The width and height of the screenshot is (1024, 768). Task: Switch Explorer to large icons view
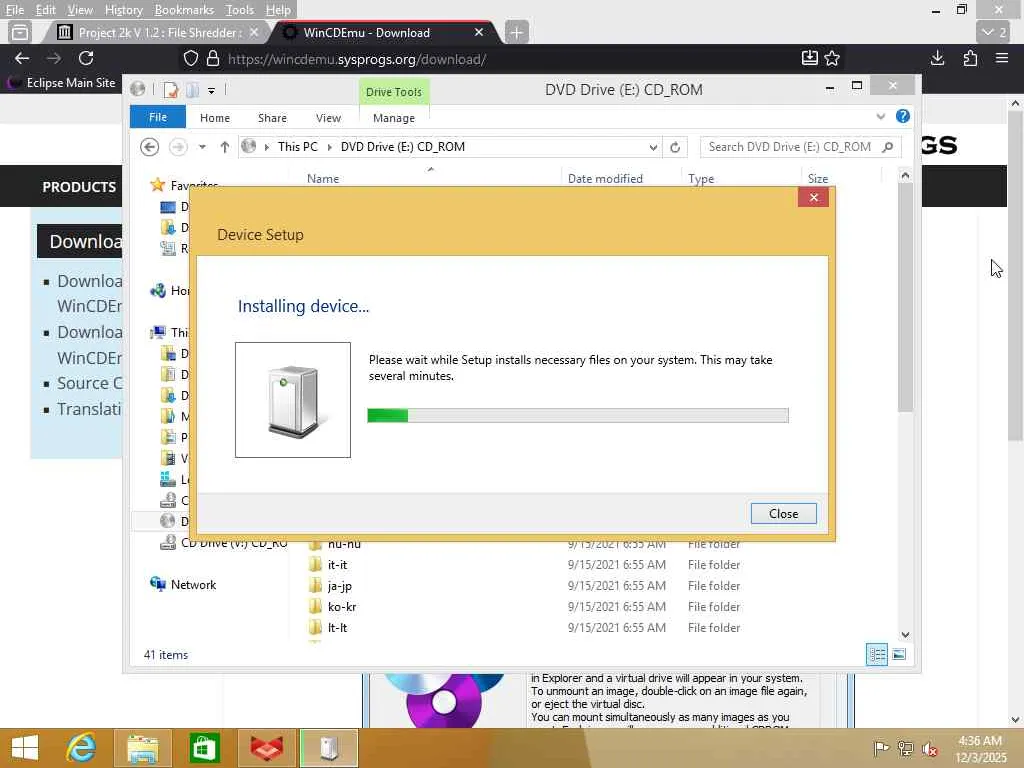pos(899,654)
